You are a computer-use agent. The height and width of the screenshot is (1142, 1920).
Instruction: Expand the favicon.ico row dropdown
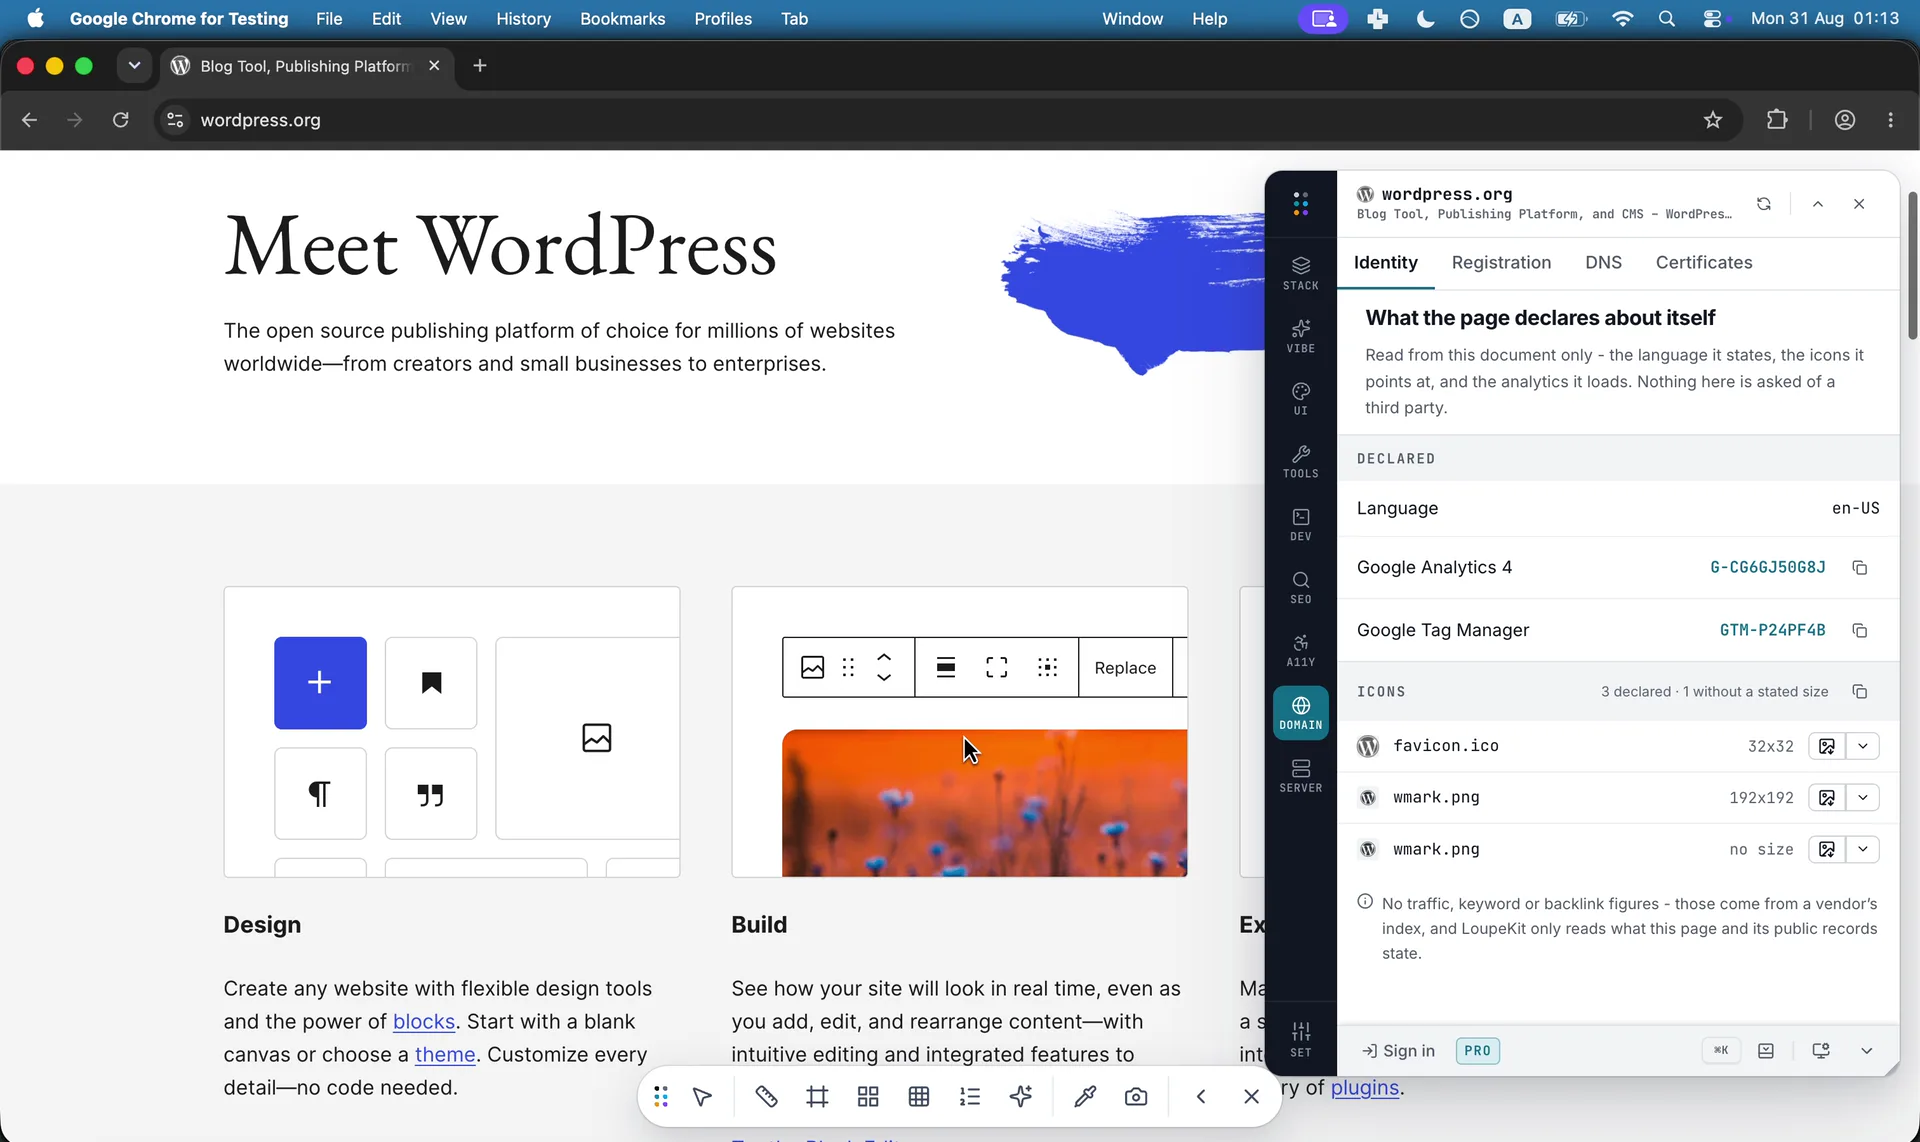tap(1862, 746)
